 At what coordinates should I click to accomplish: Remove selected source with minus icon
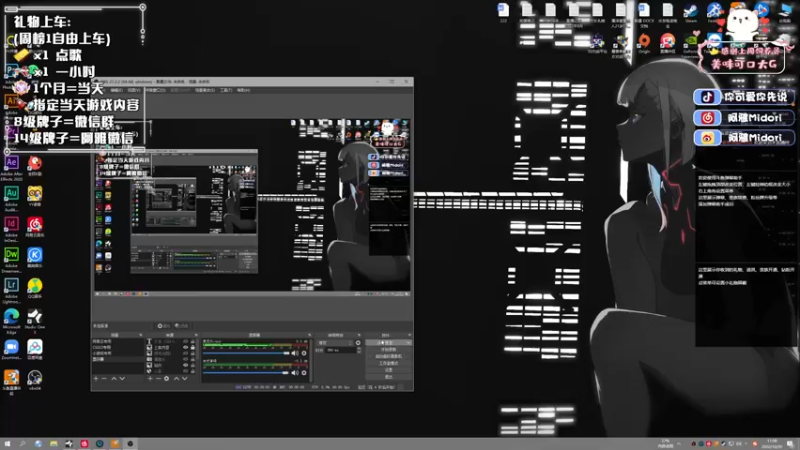(x=158, y=379)
